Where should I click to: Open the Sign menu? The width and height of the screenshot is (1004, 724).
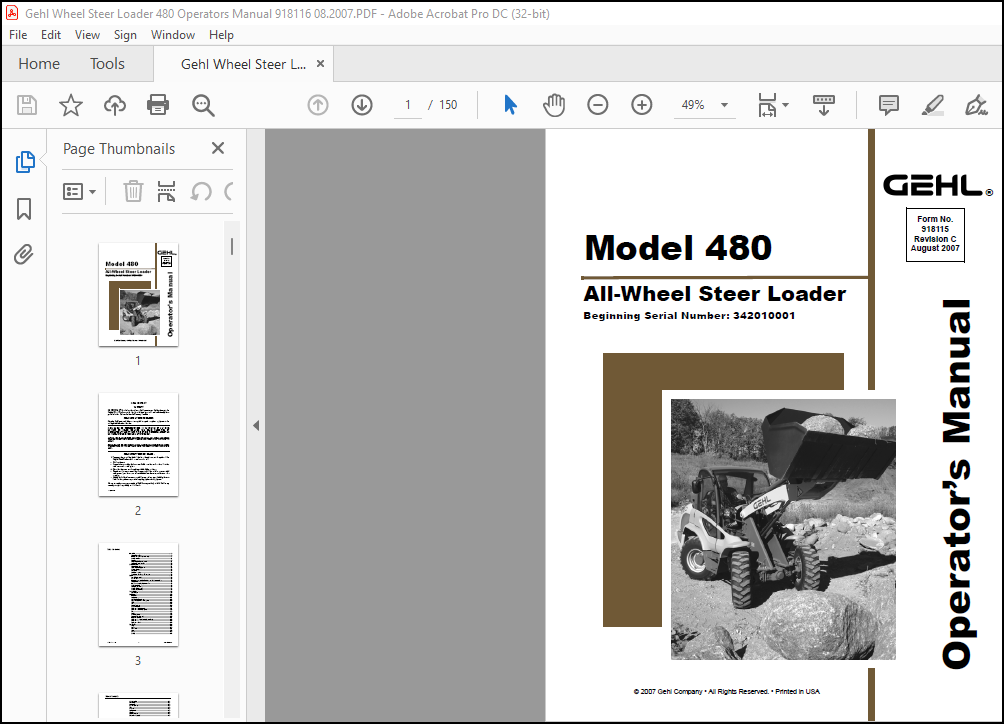126,35
